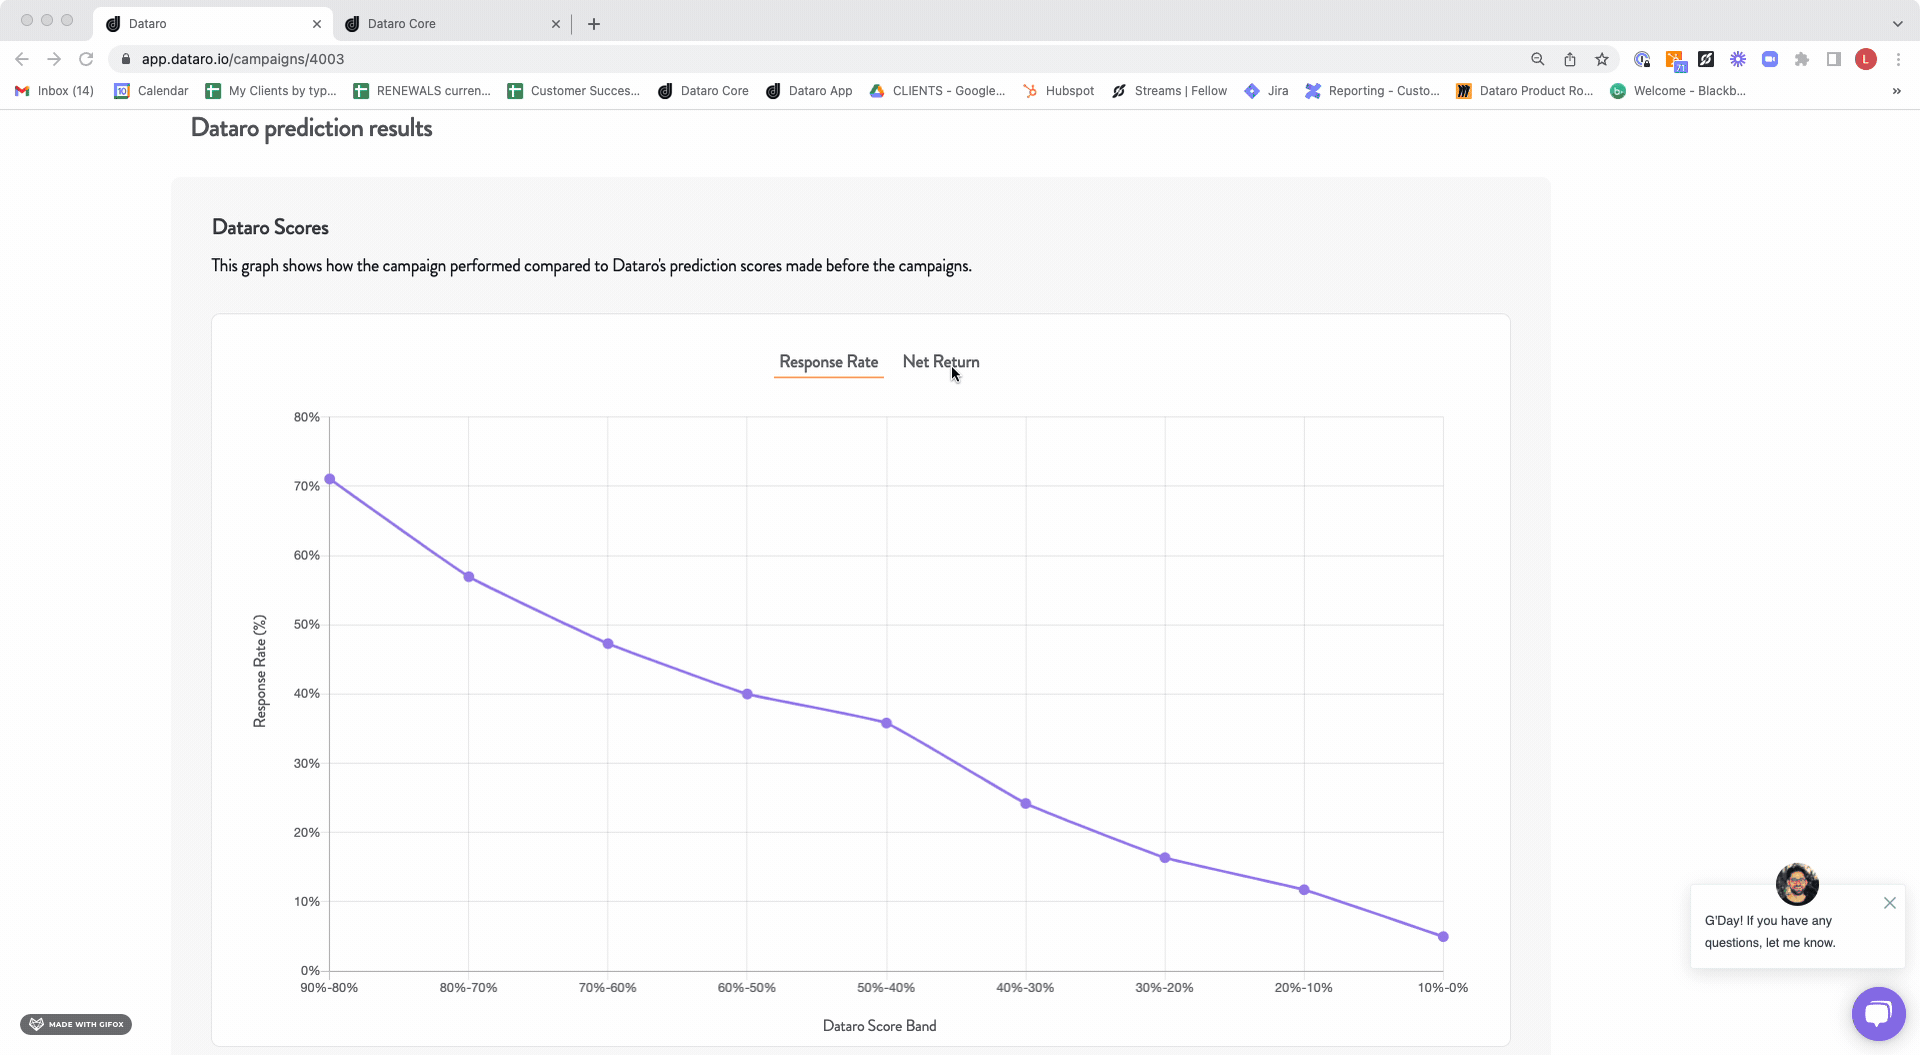
Task: Go back to previous page
Action: pyautogui.click(x=22, y=59)
